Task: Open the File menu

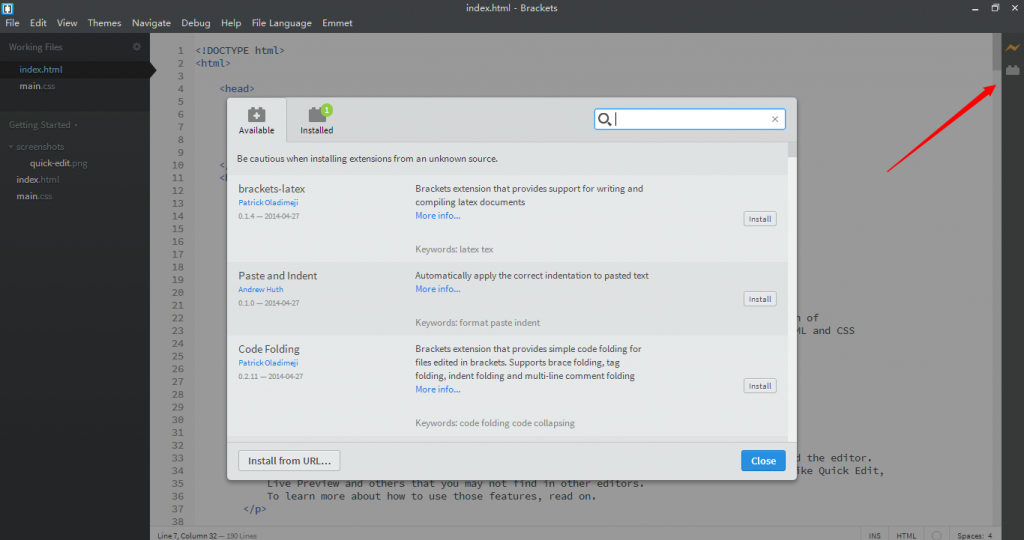Action: coord(12,23)
